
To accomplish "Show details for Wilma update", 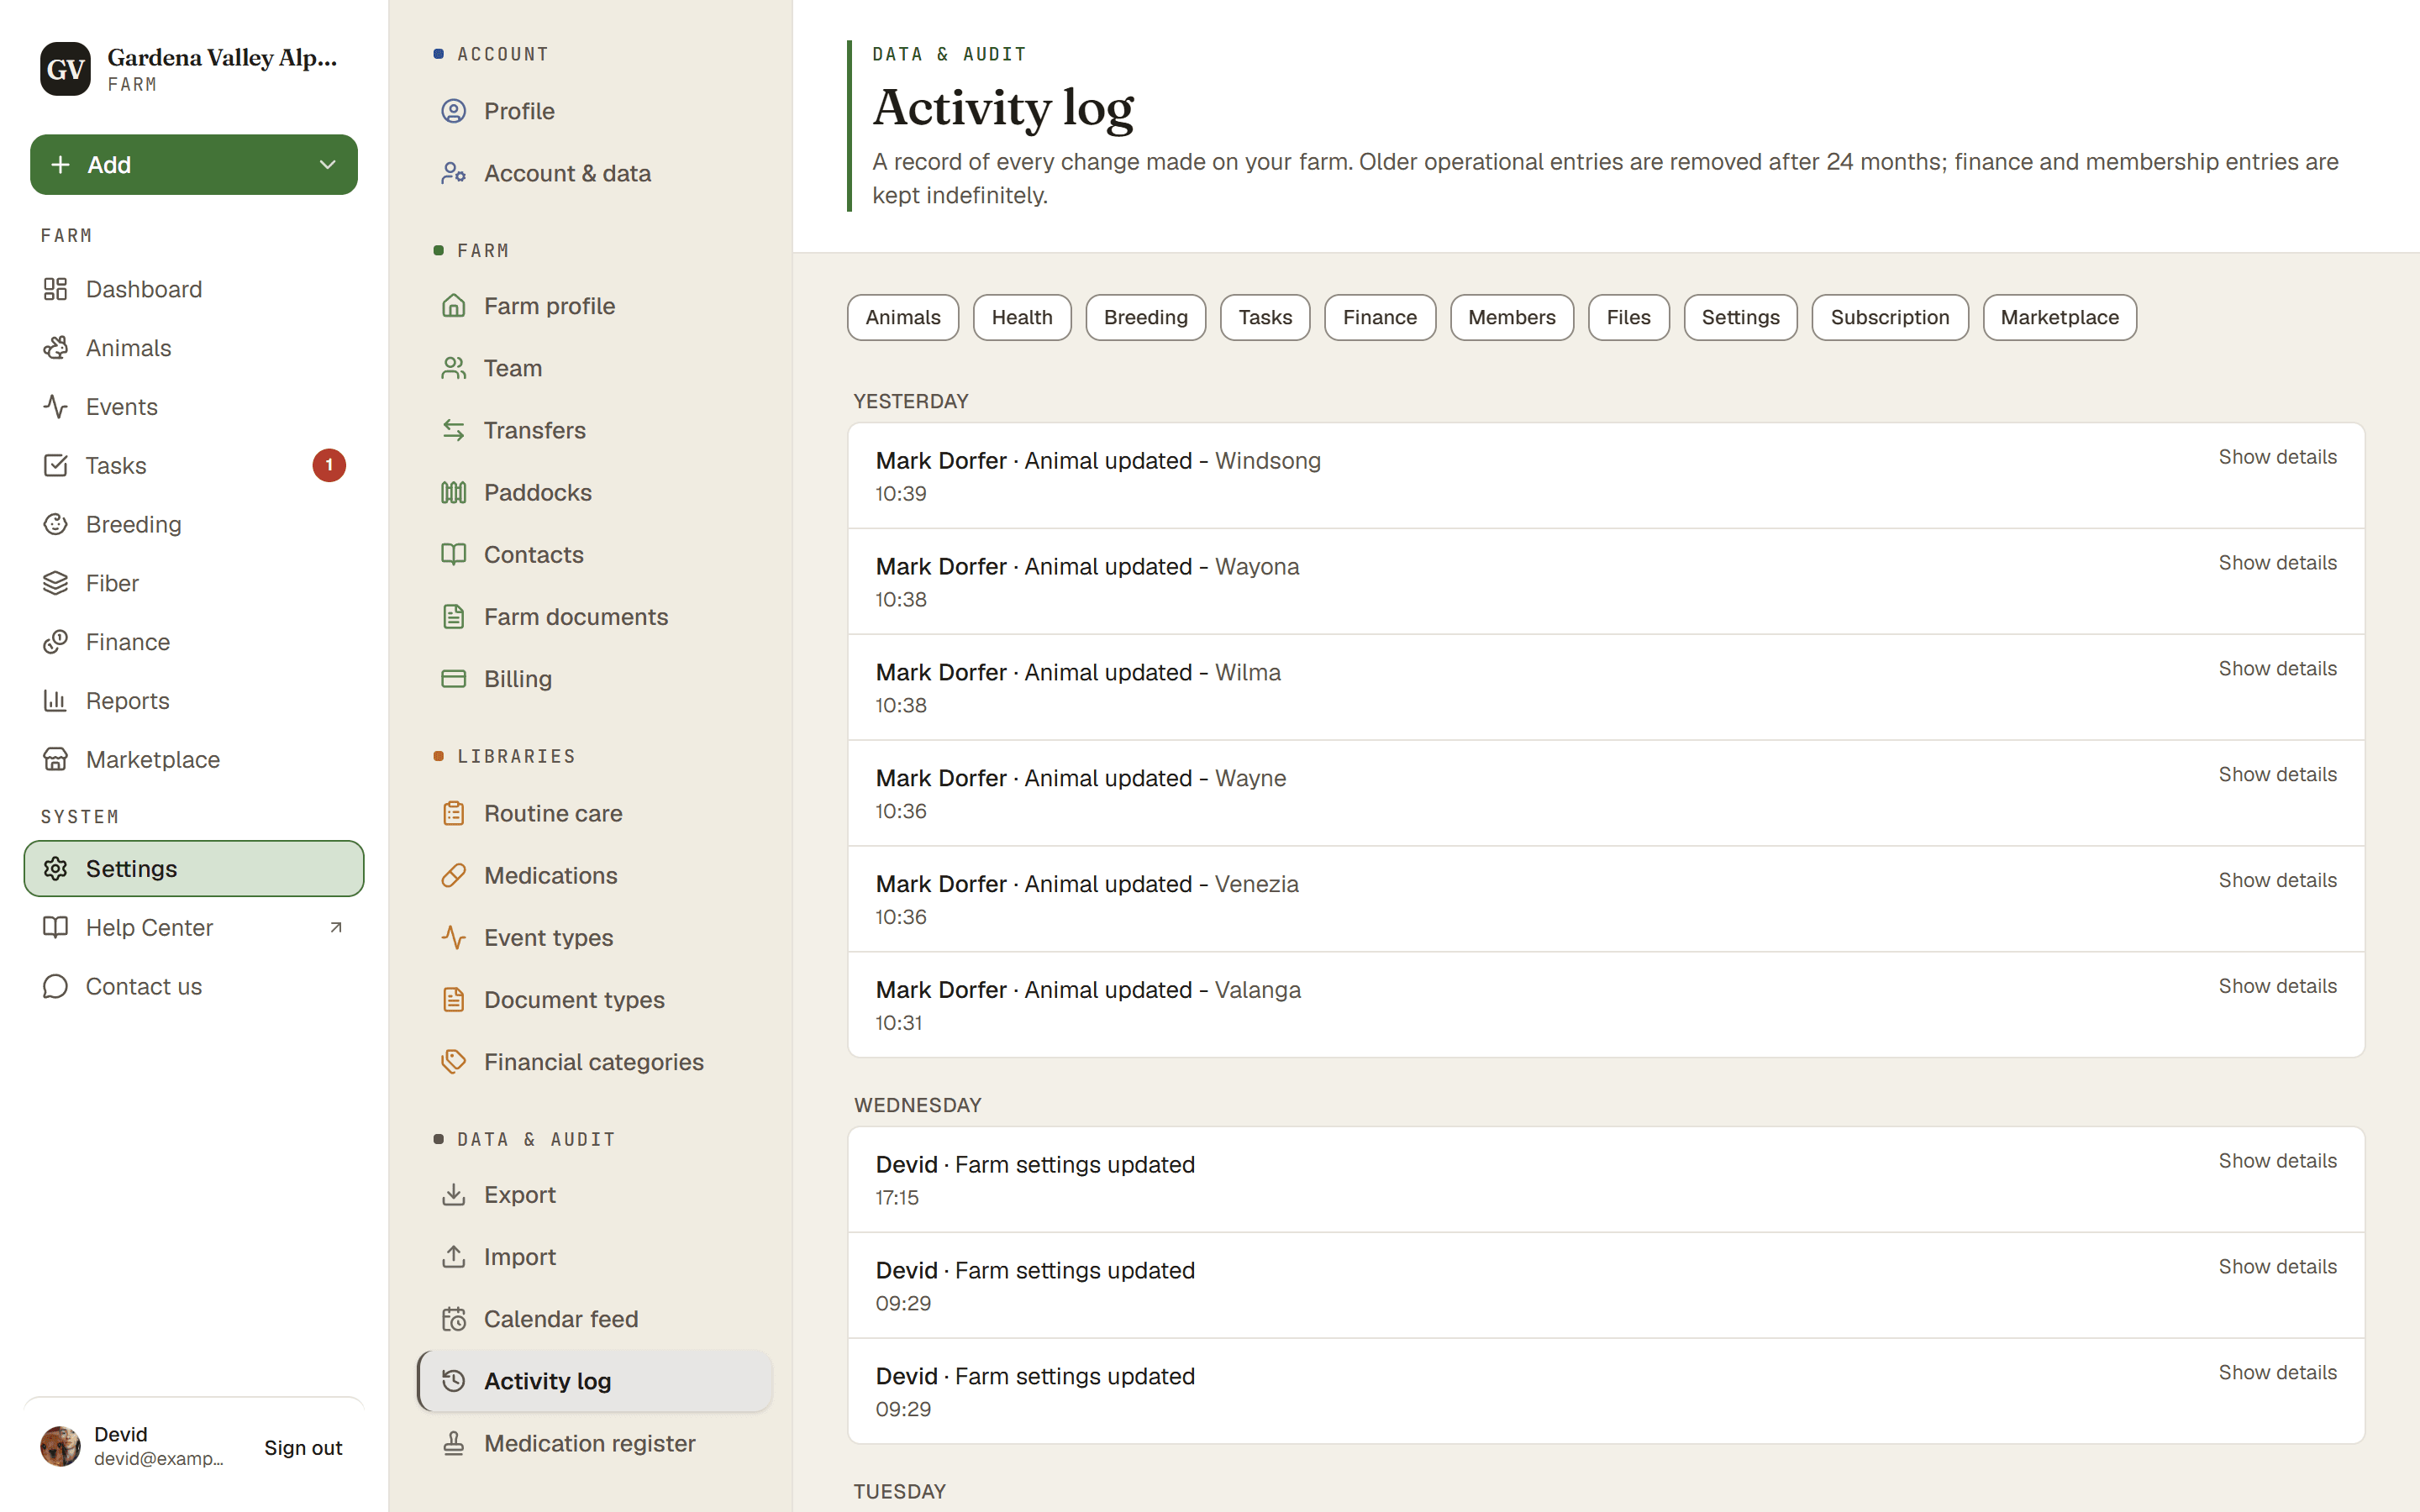I will pyautogui.click(x=2278, y=669).
